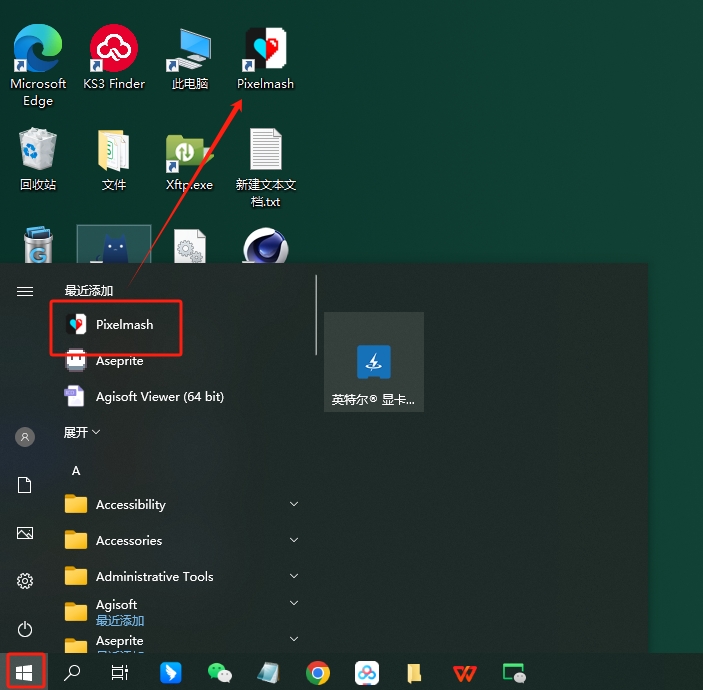Expand the Accessories folder
The height and width of the screenshot is (690, 703).
[181, 540]
